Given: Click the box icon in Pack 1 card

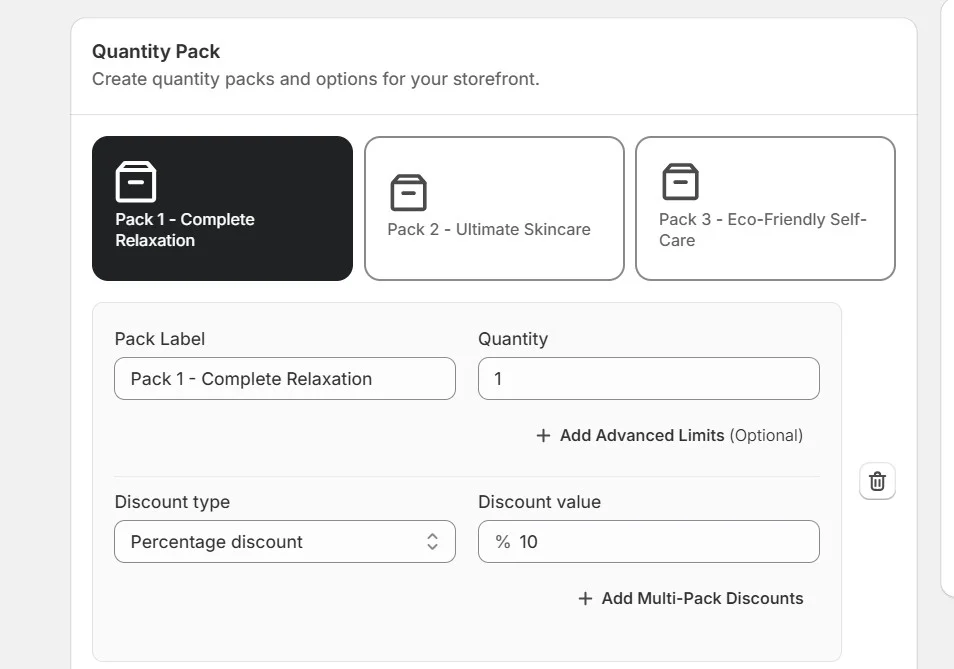Looking at the screenshot, I should (136, 181).
